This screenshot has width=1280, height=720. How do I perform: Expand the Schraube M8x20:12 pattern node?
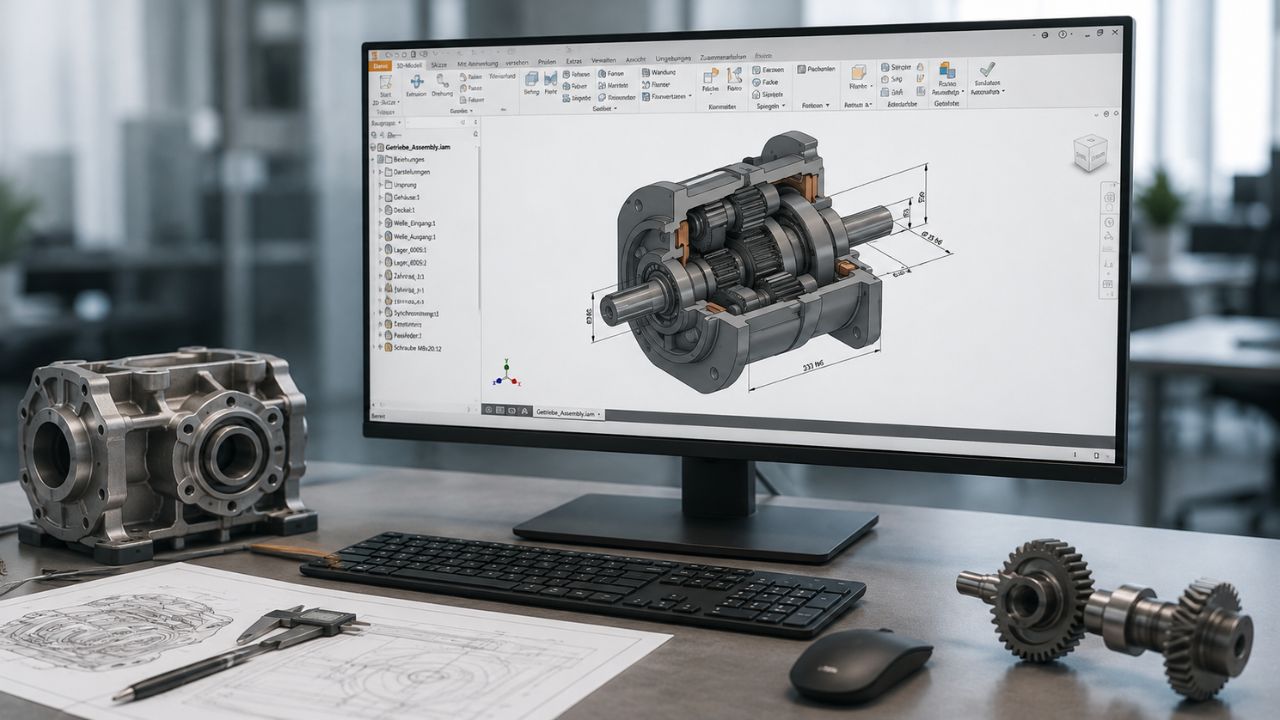click(x=380, y=348)
